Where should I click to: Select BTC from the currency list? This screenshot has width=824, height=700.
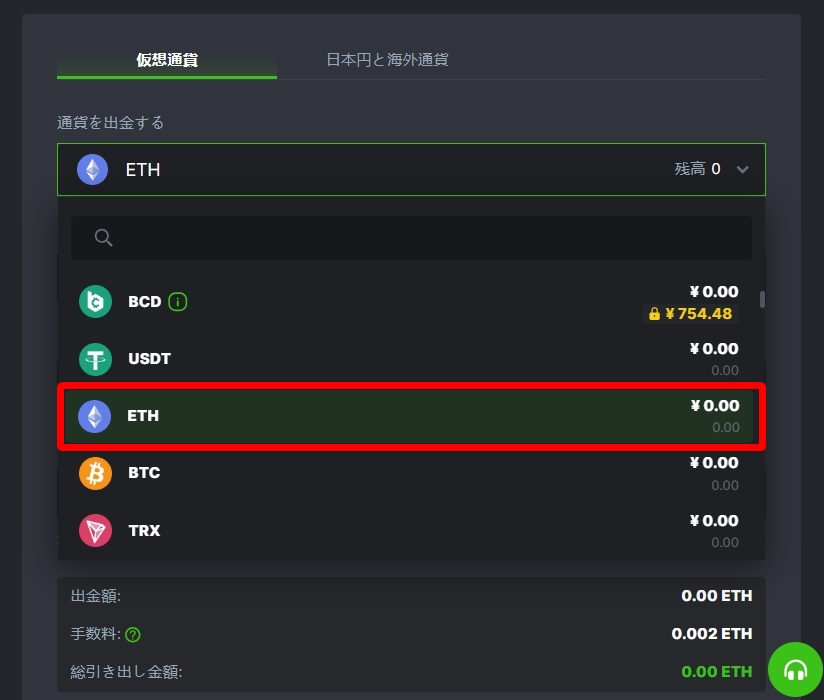(x=411, y=473)
